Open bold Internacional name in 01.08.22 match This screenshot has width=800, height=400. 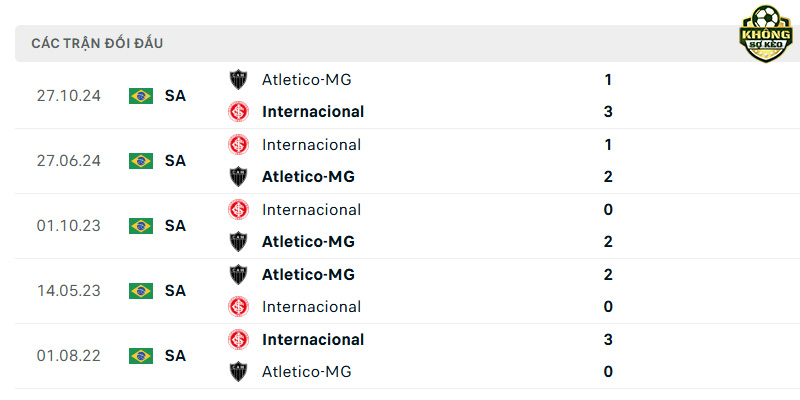click(x=313, y=339)
